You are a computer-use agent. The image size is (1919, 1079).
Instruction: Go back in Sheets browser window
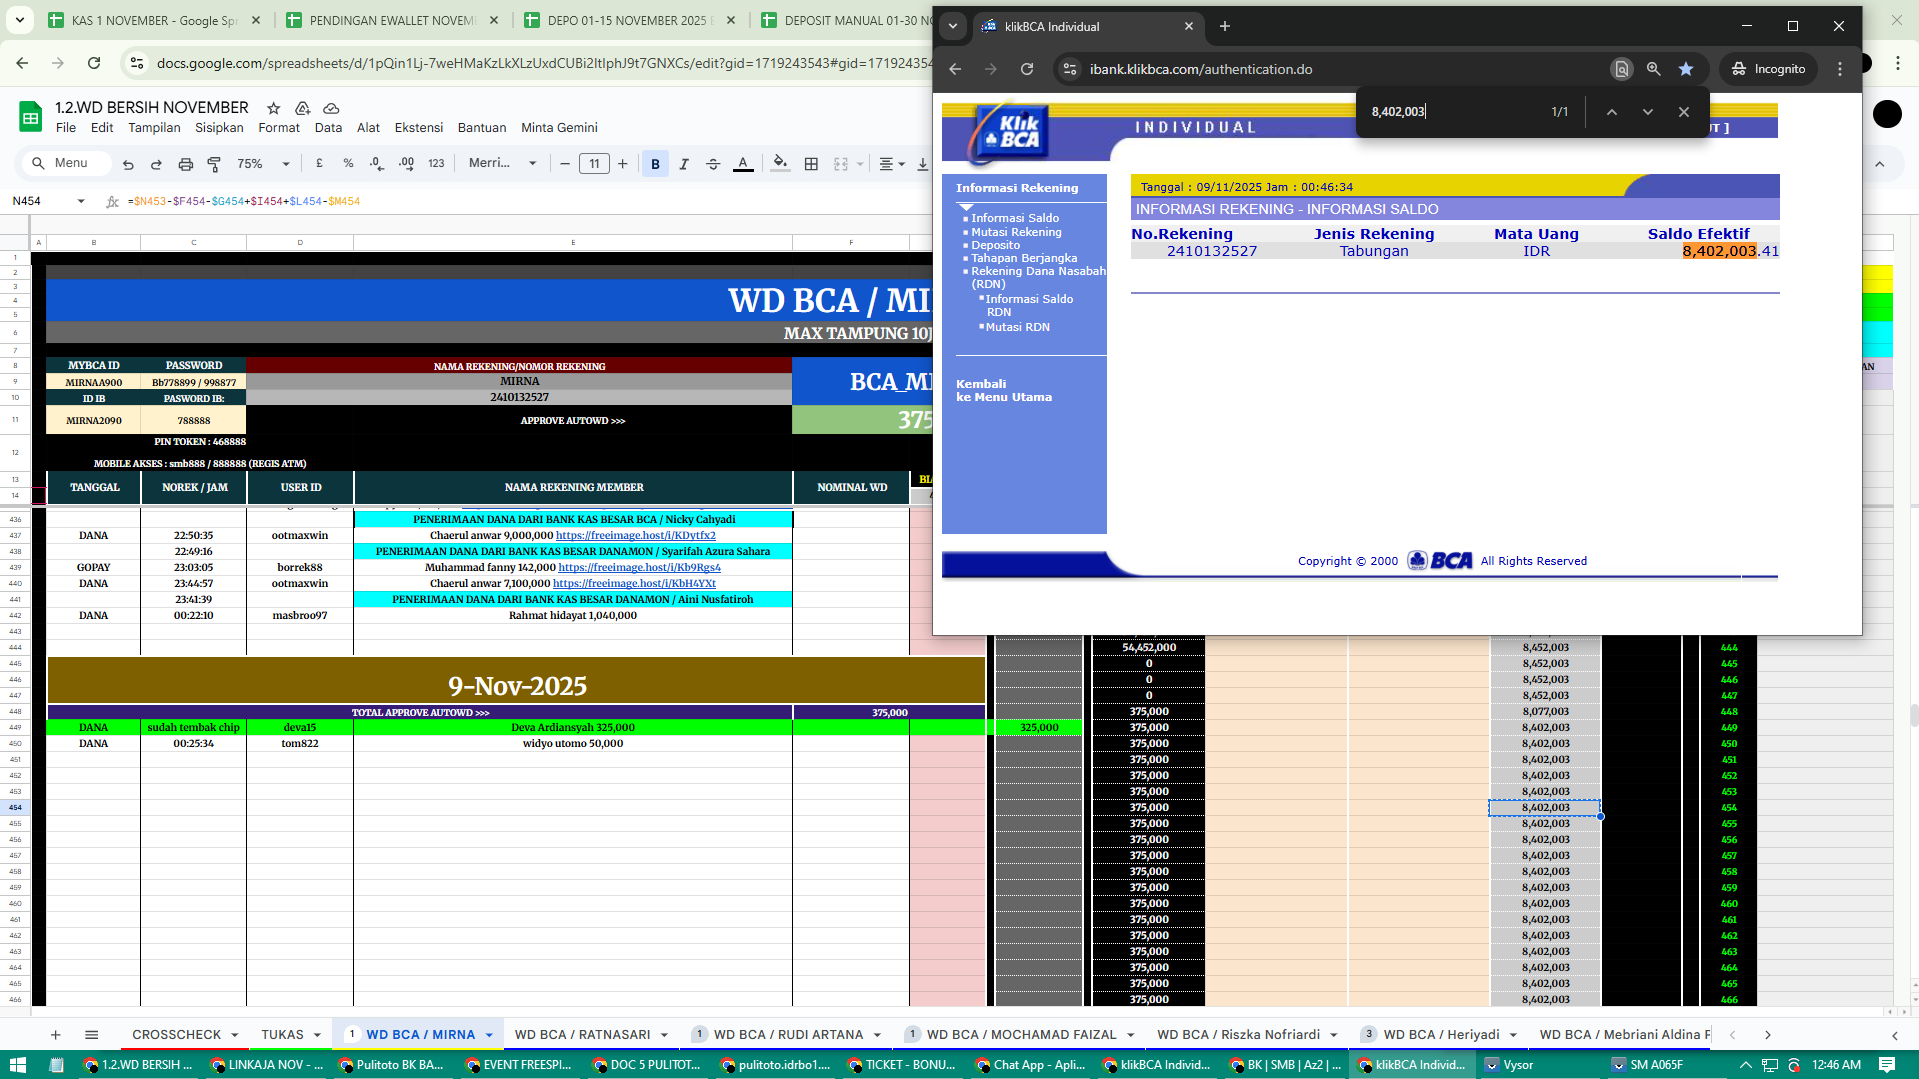[22, 63]
